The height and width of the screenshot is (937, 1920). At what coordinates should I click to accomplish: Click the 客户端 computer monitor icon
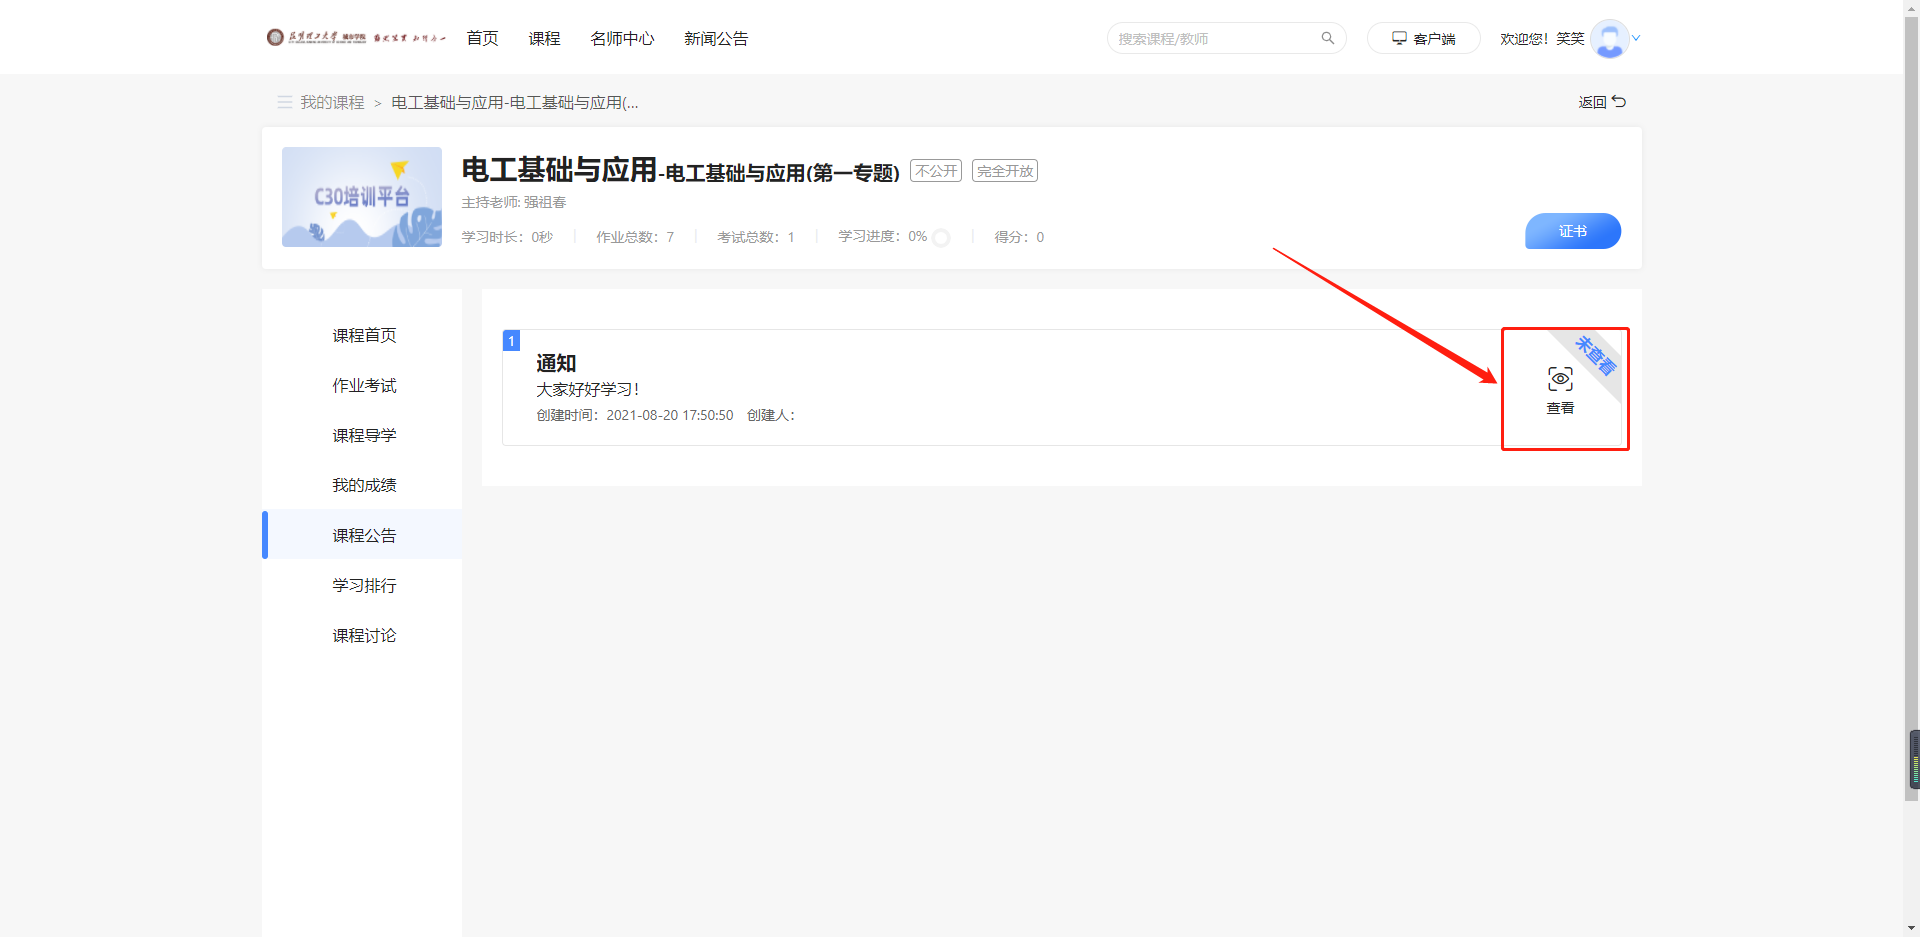click(1398, 37)
